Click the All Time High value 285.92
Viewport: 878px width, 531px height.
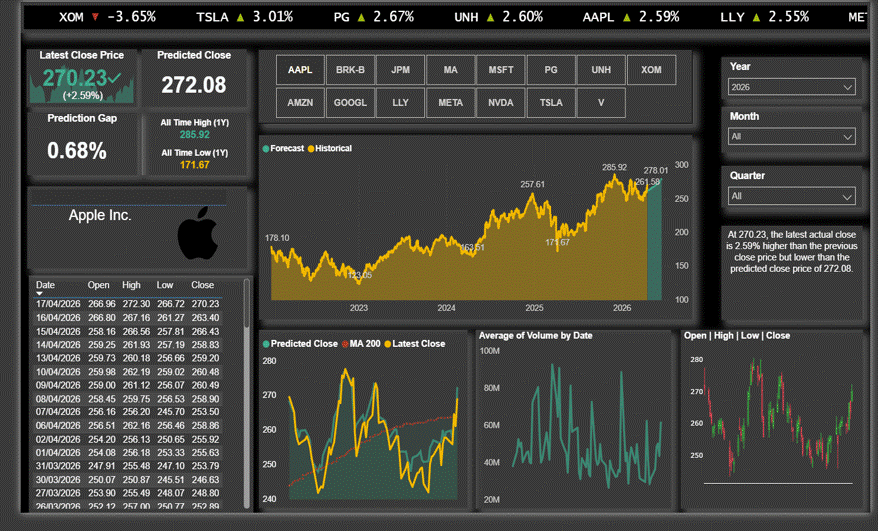(194, 134)
